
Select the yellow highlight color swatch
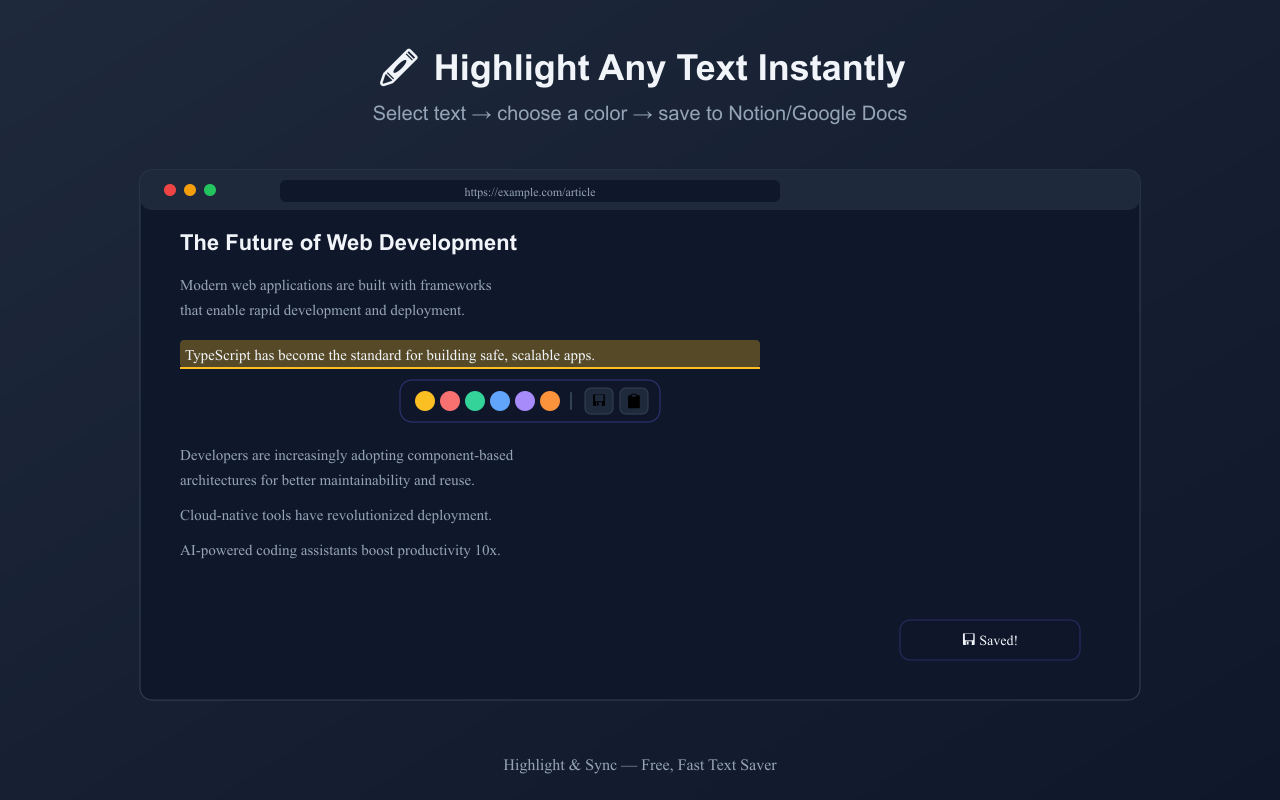(x=425, y=400)
